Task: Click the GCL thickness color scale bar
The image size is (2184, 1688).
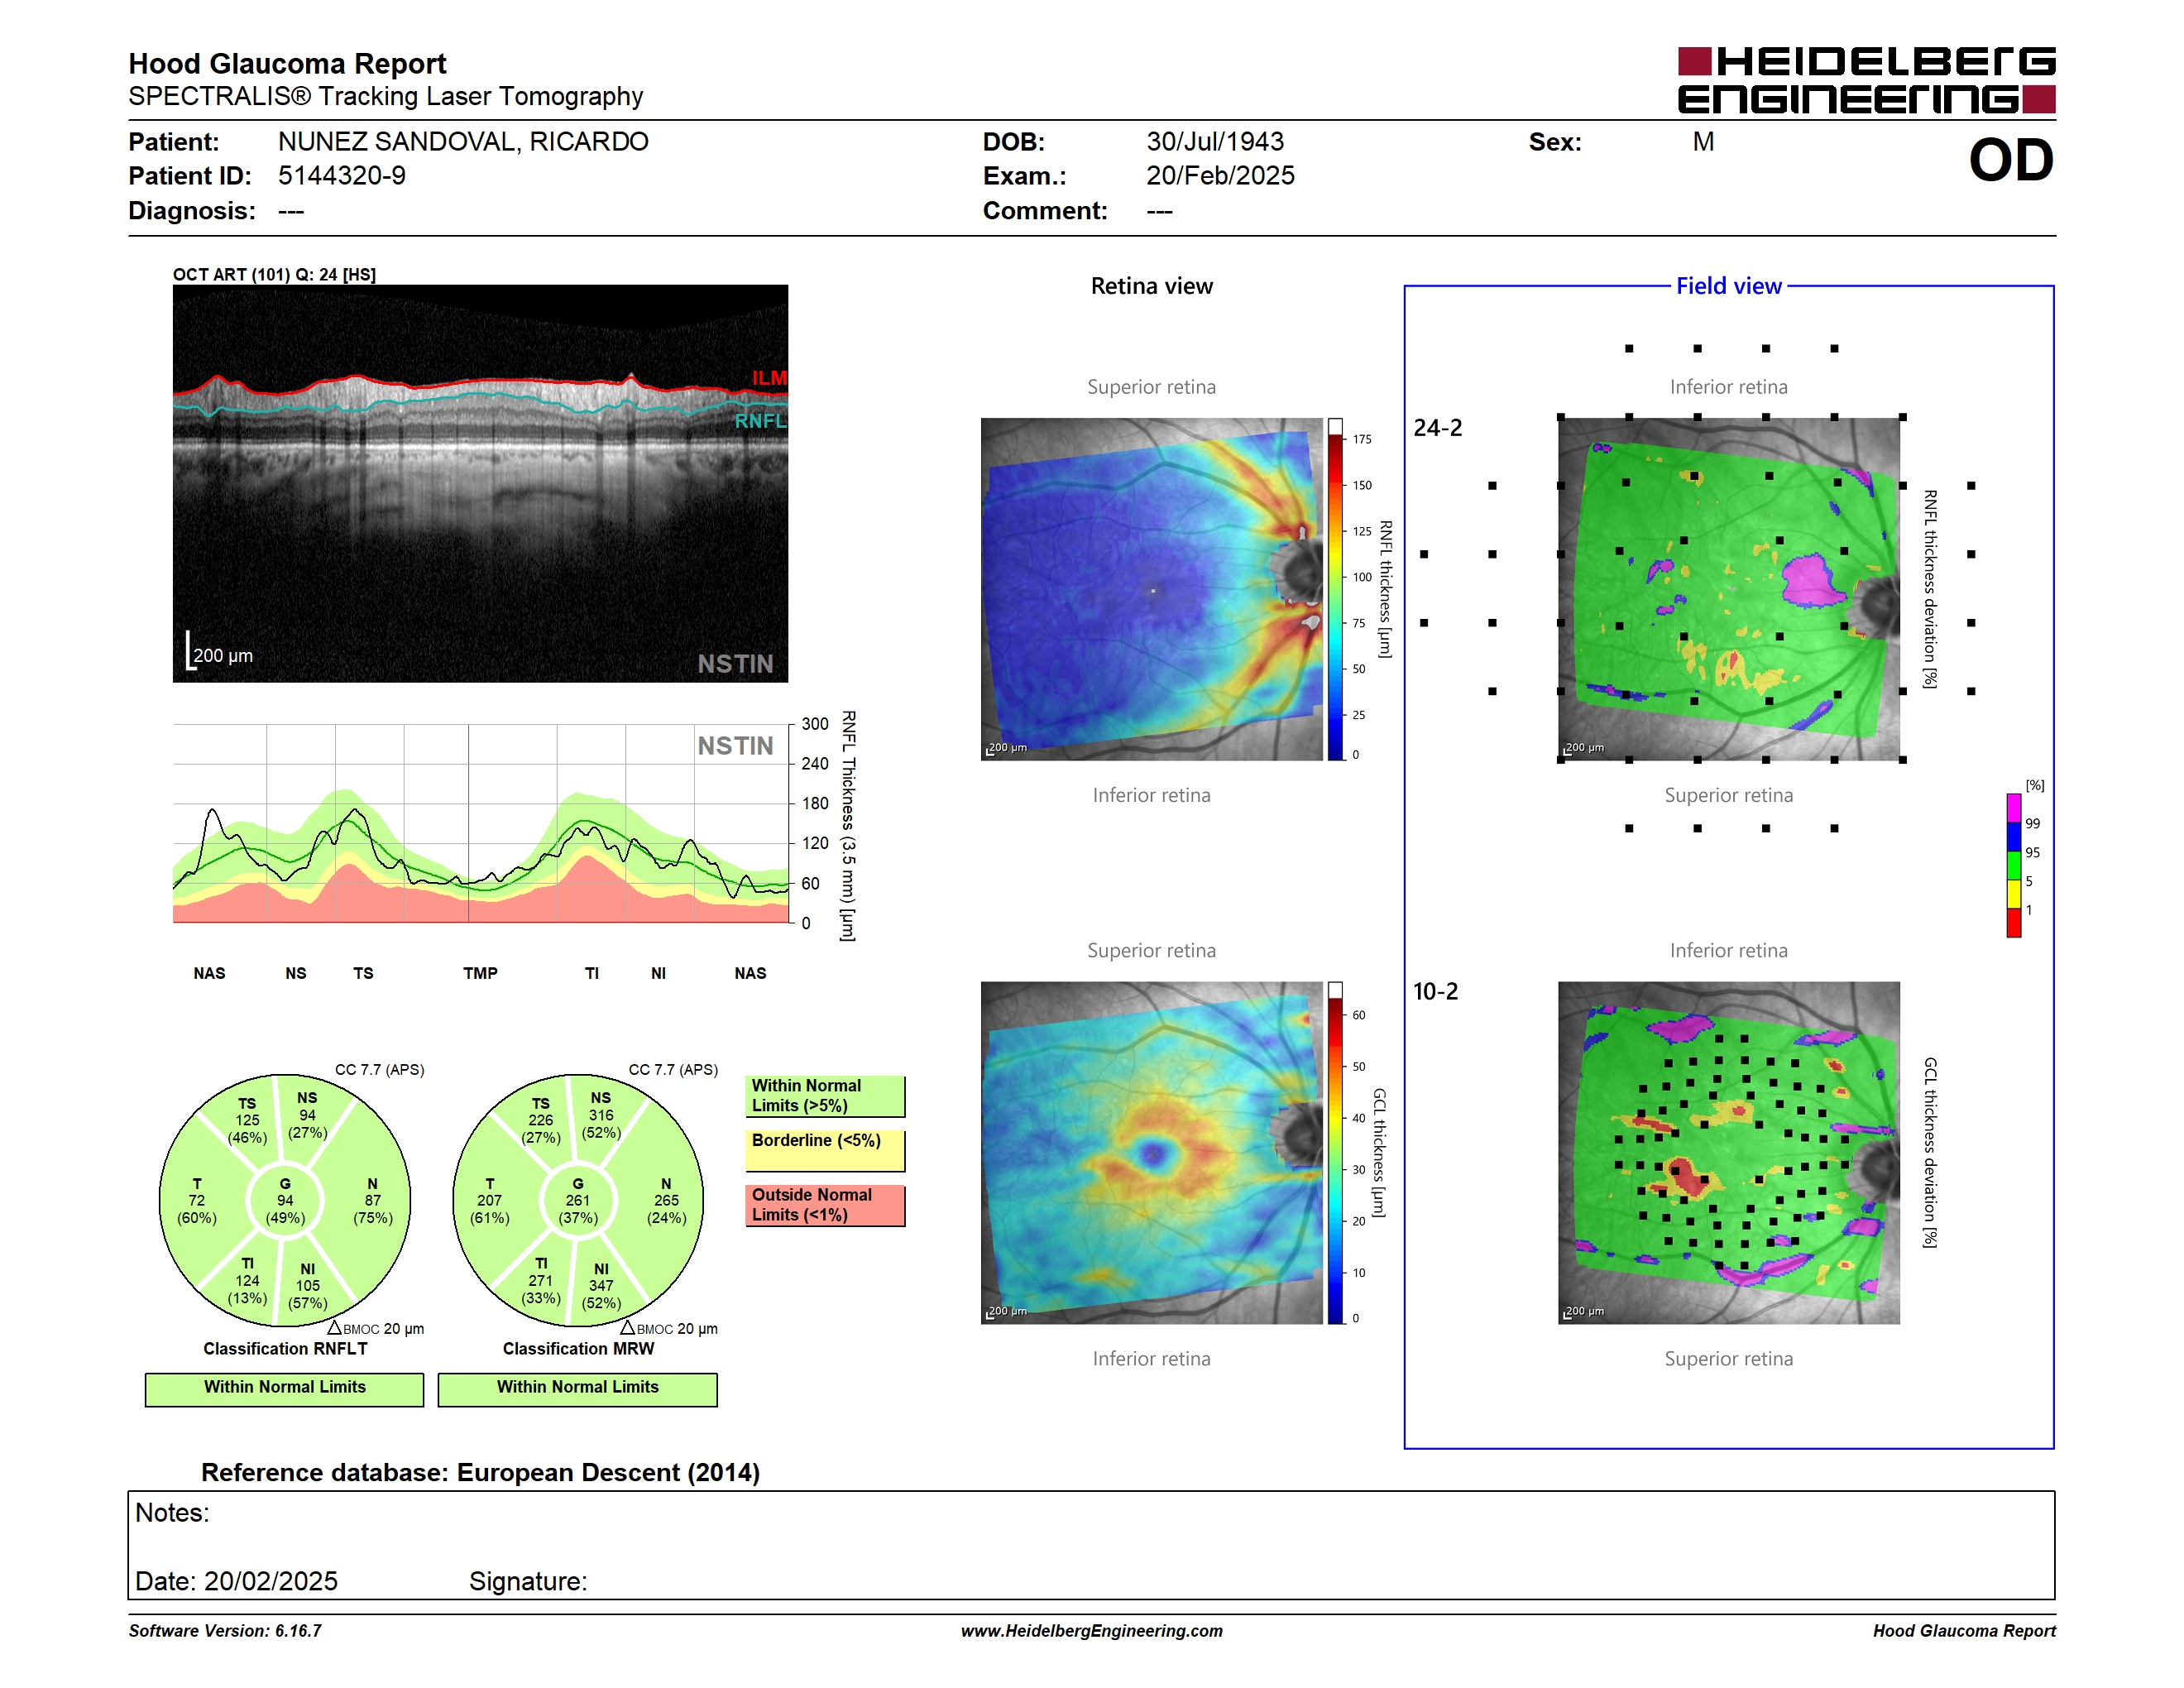Action: 1335,1153
